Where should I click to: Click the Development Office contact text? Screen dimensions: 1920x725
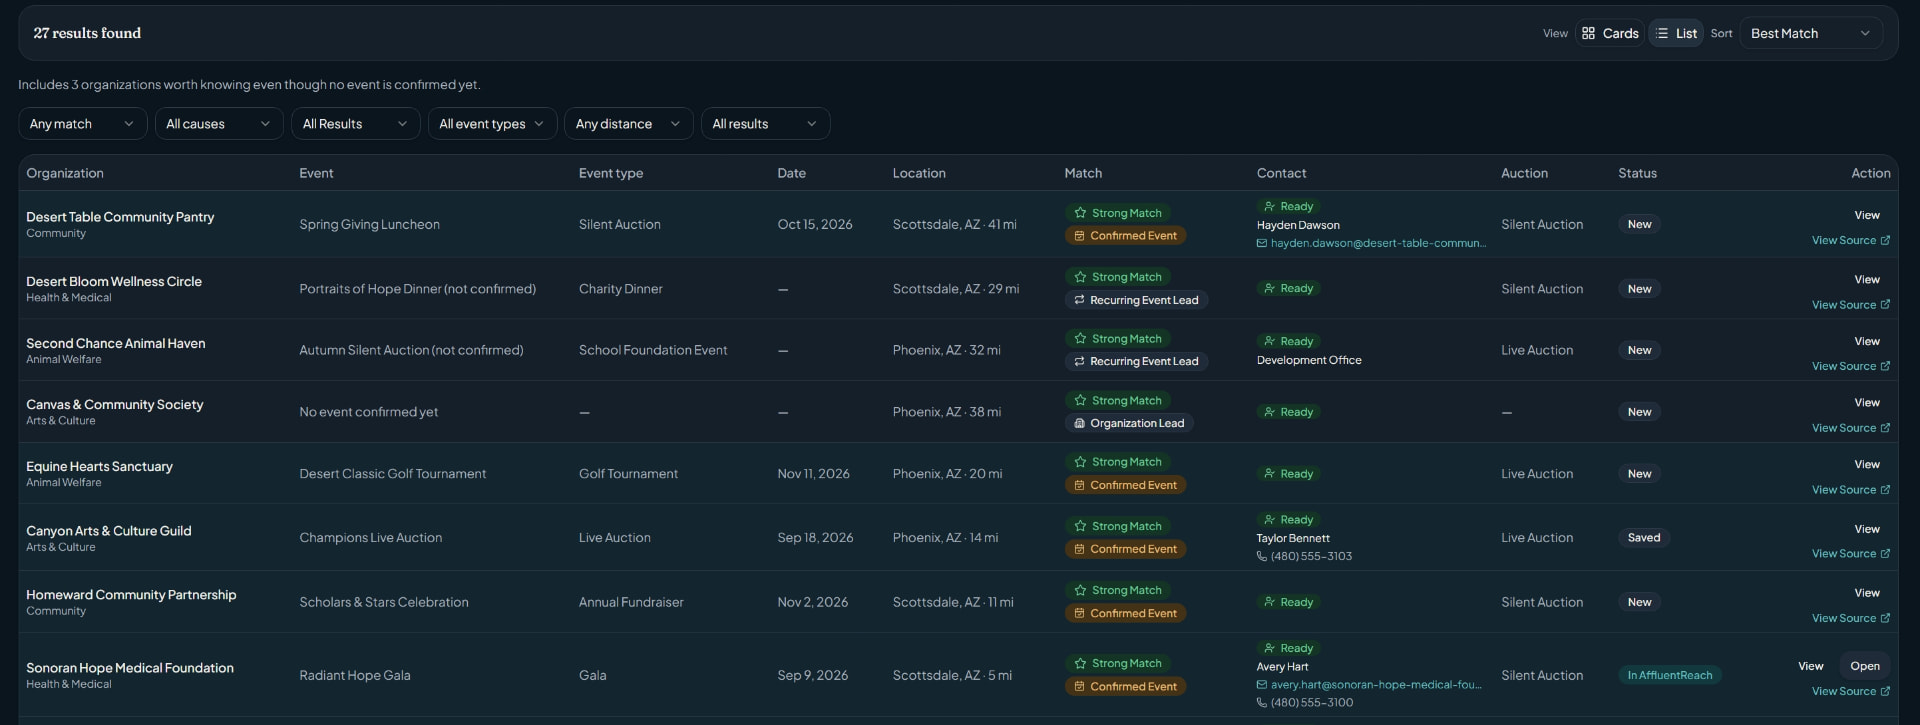point(1309,360)
